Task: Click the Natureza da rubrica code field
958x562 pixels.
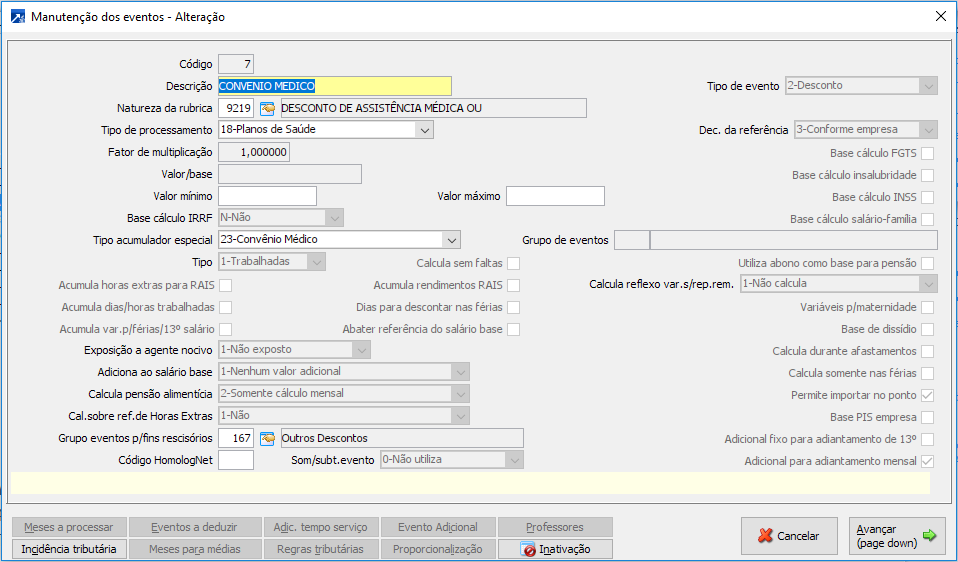Action: click(x=236, y=108)
